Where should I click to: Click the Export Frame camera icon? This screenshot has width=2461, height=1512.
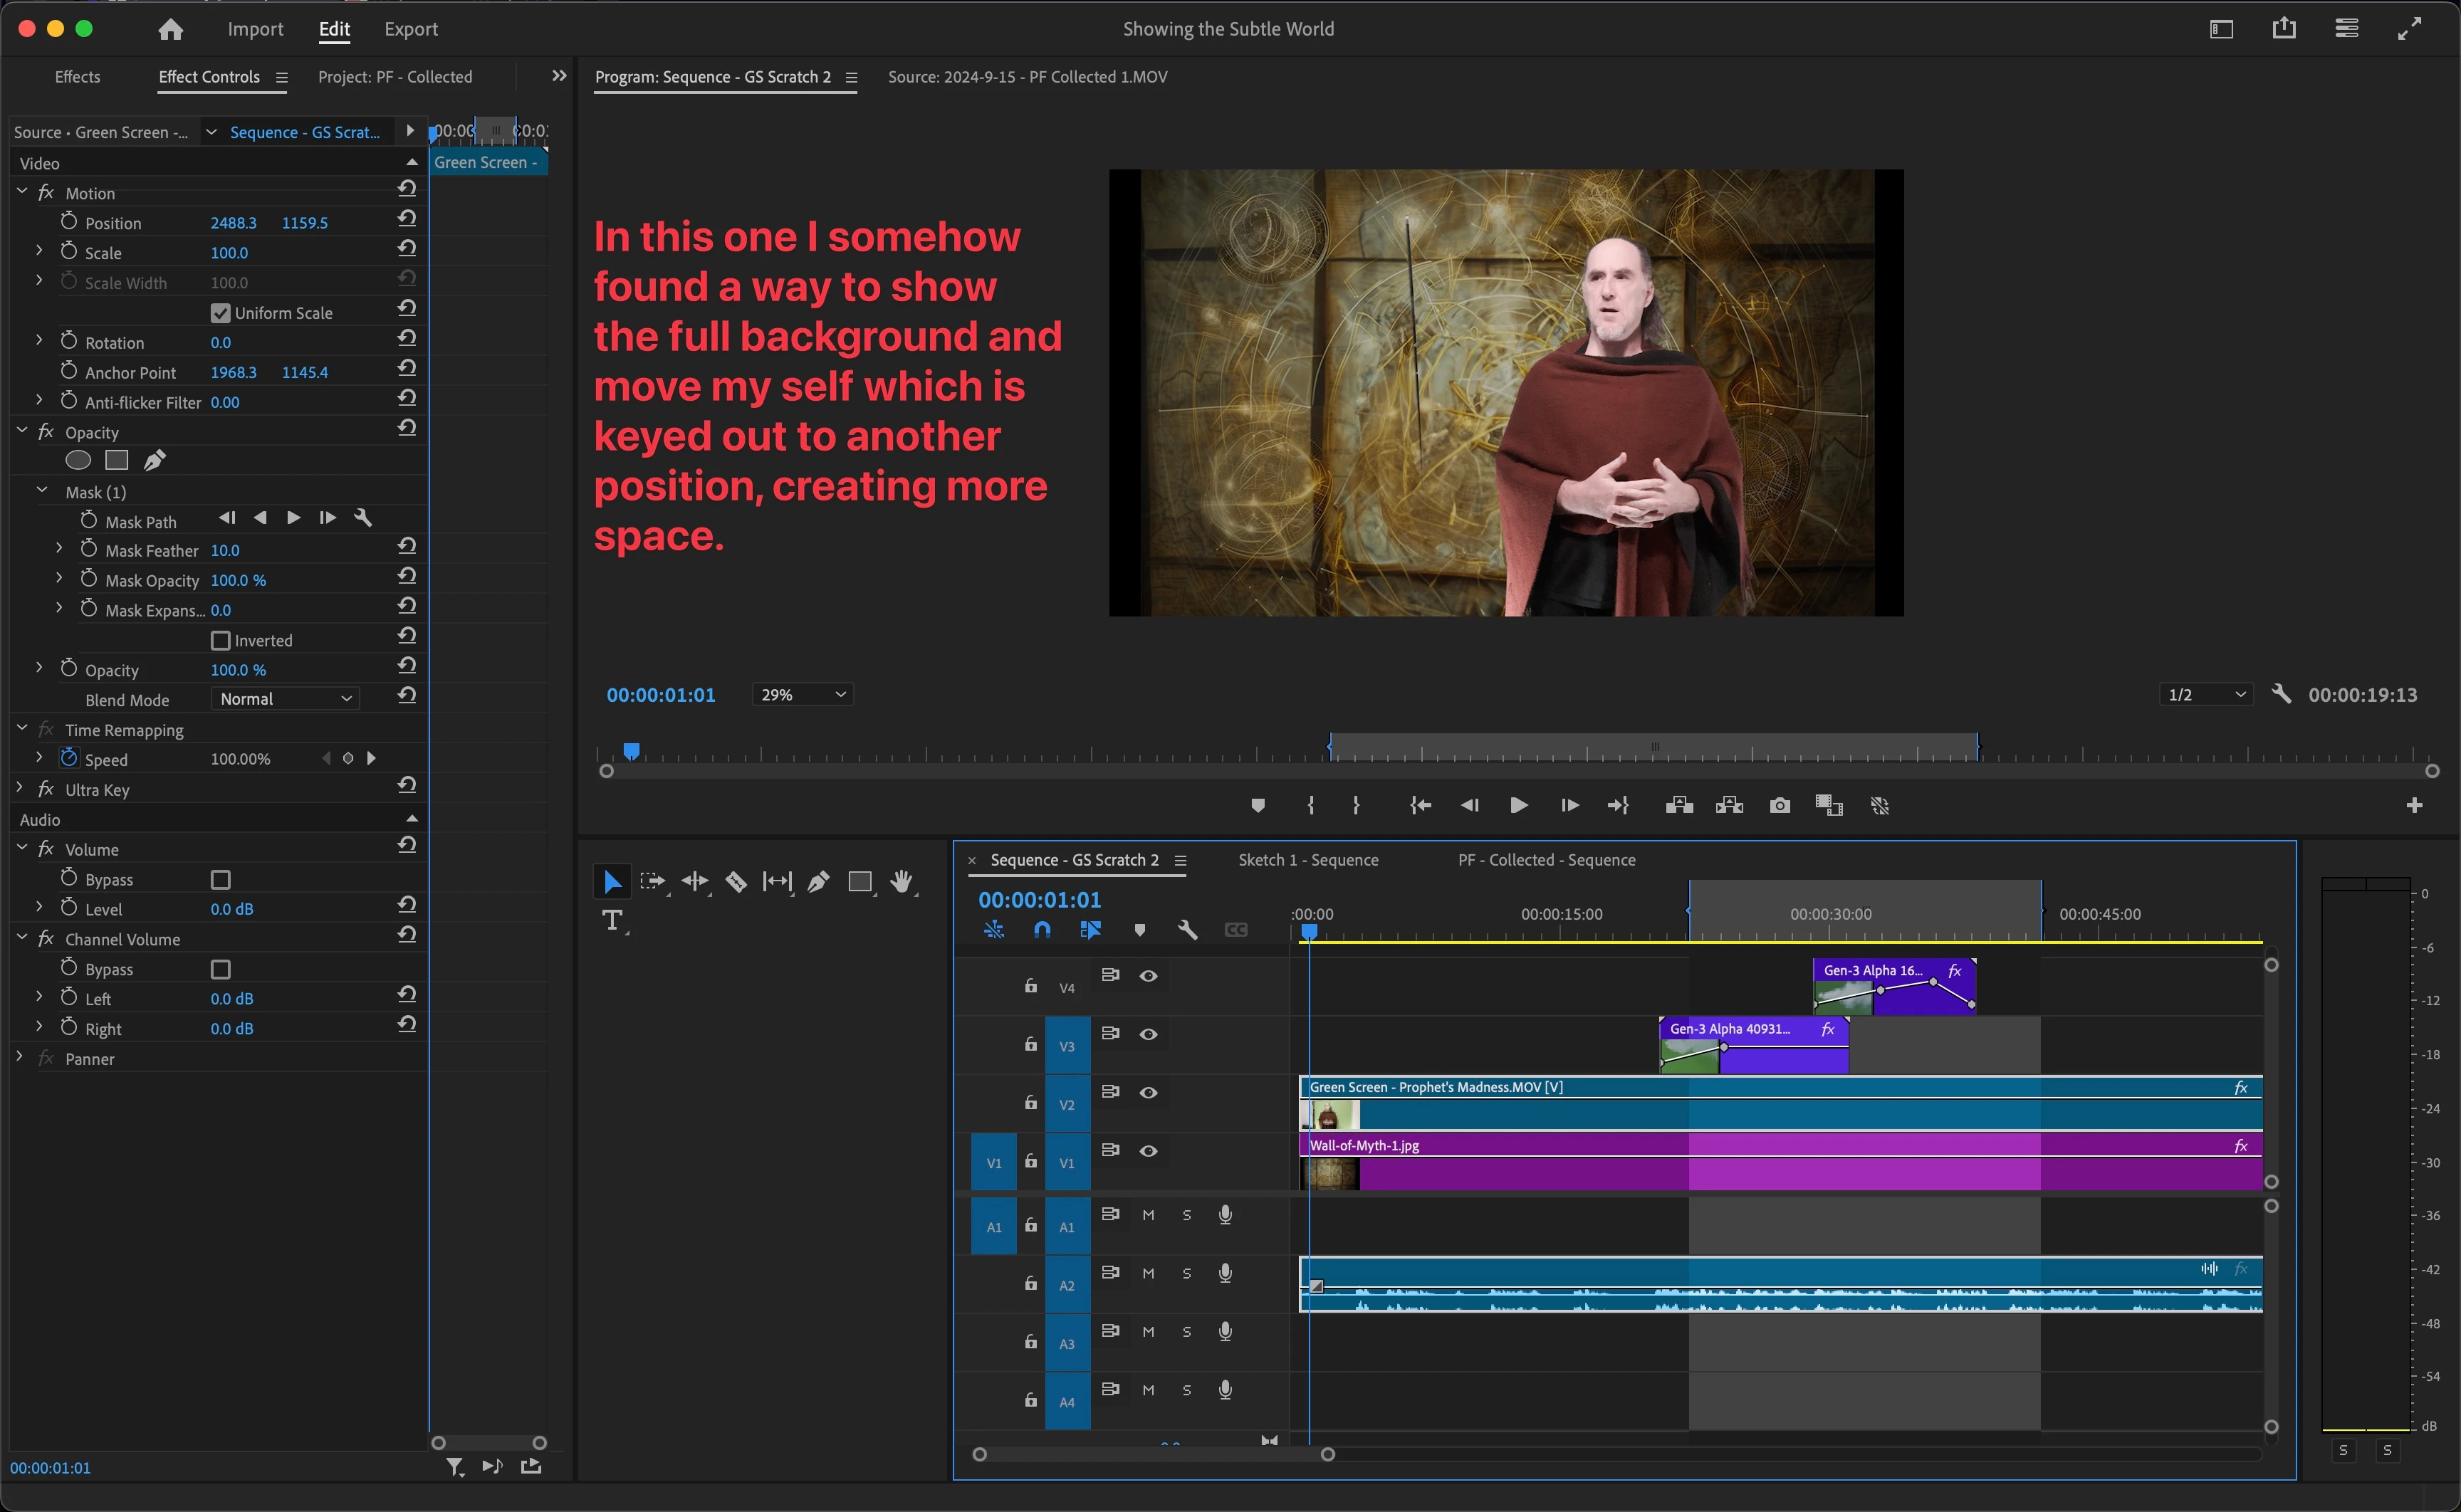[x=1779, y=805]
